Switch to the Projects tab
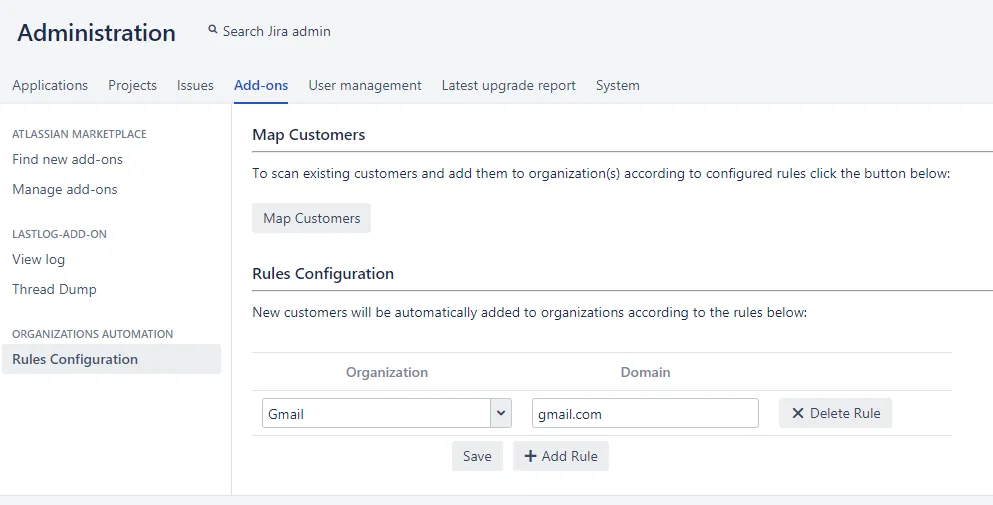The width and height of the screenshot is (993, 505). click(132, 86)
